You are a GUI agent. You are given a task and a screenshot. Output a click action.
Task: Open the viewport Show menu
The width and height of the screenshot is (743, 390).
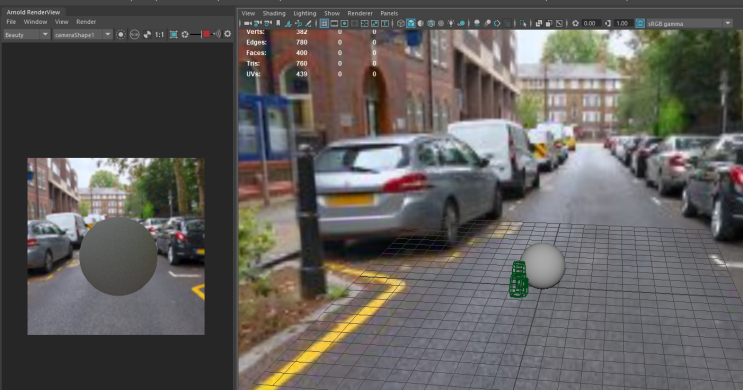pos(332,13)
